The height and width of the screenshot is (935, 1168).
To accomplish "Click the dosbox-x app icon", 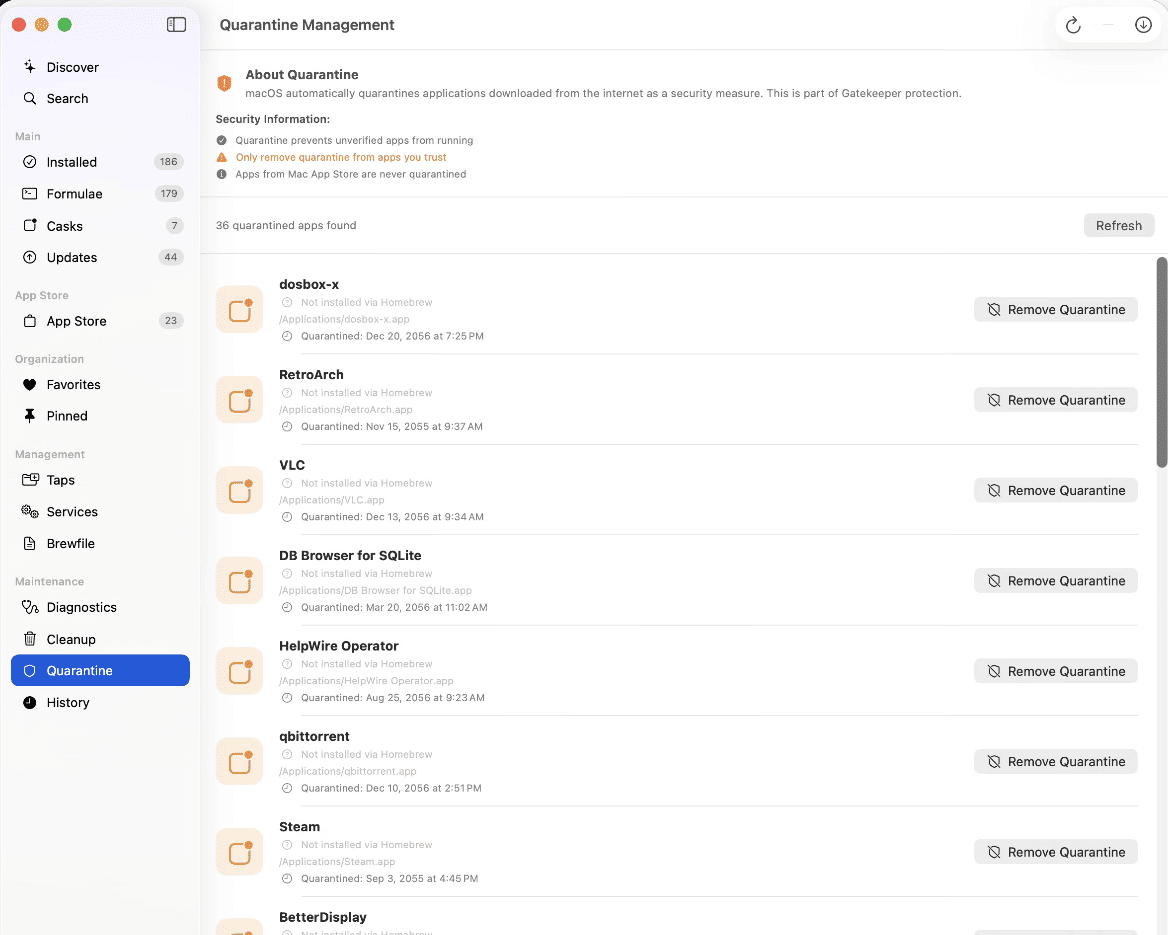I will (239, 310).
